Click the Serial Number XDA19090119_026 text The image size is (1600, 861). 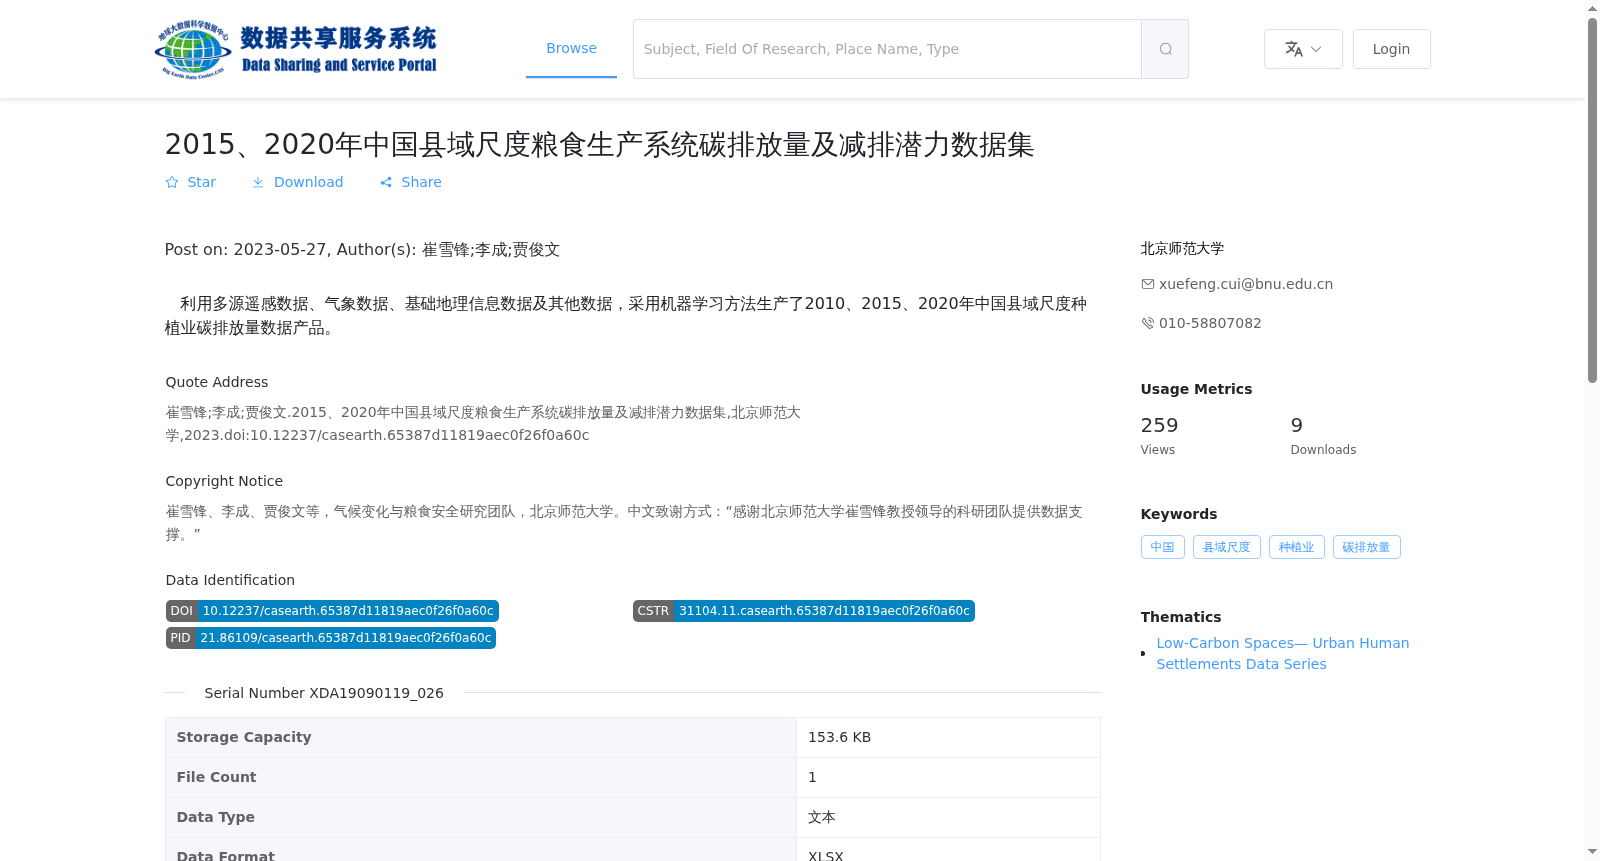(324, 693)
